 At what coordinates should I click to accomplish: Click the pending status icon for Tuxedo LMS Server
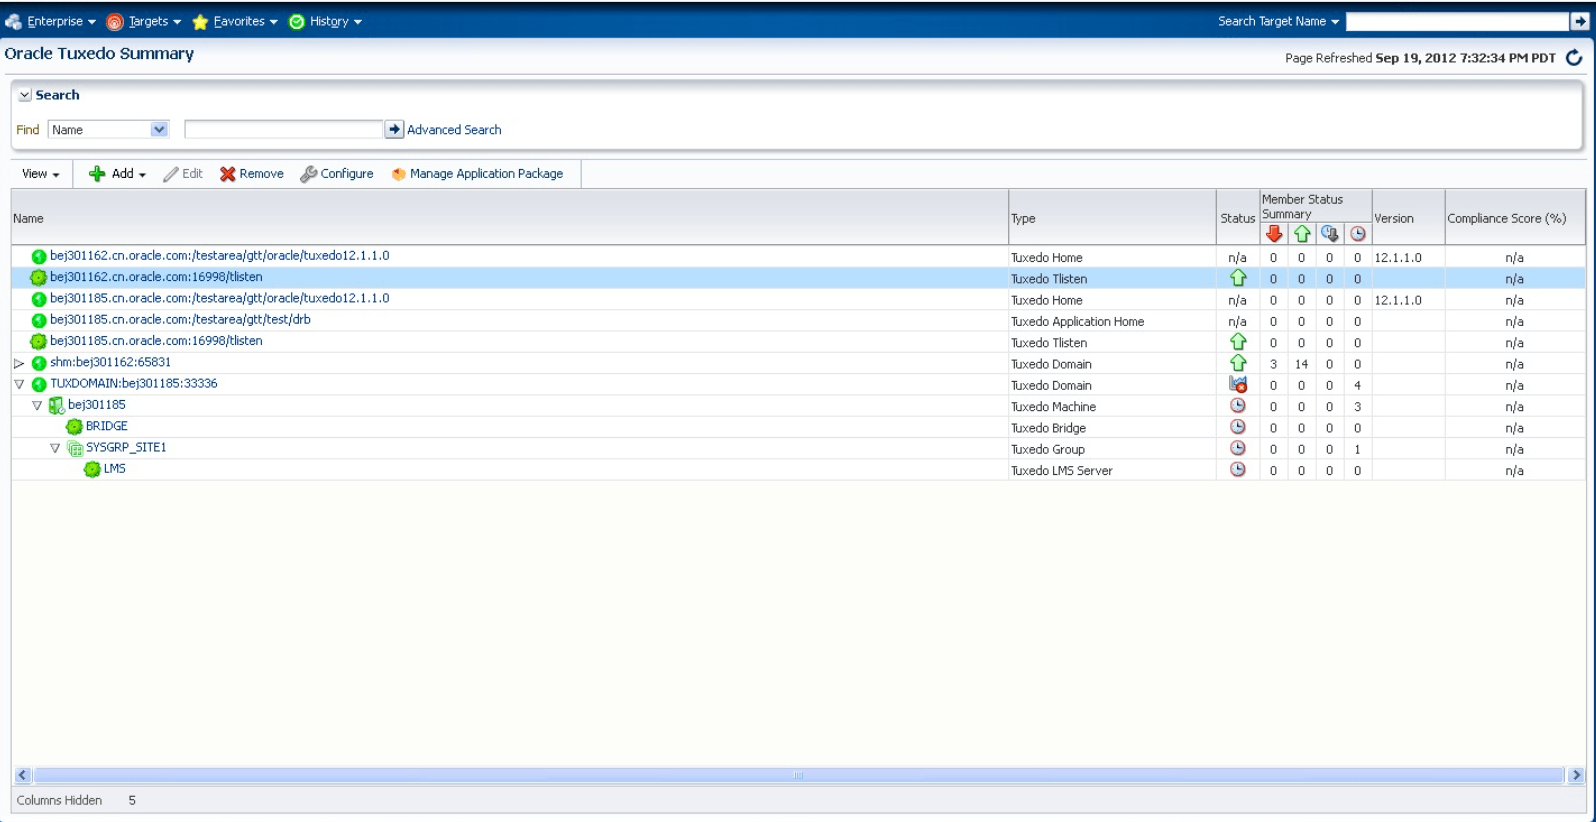[x=1238, y=469]
